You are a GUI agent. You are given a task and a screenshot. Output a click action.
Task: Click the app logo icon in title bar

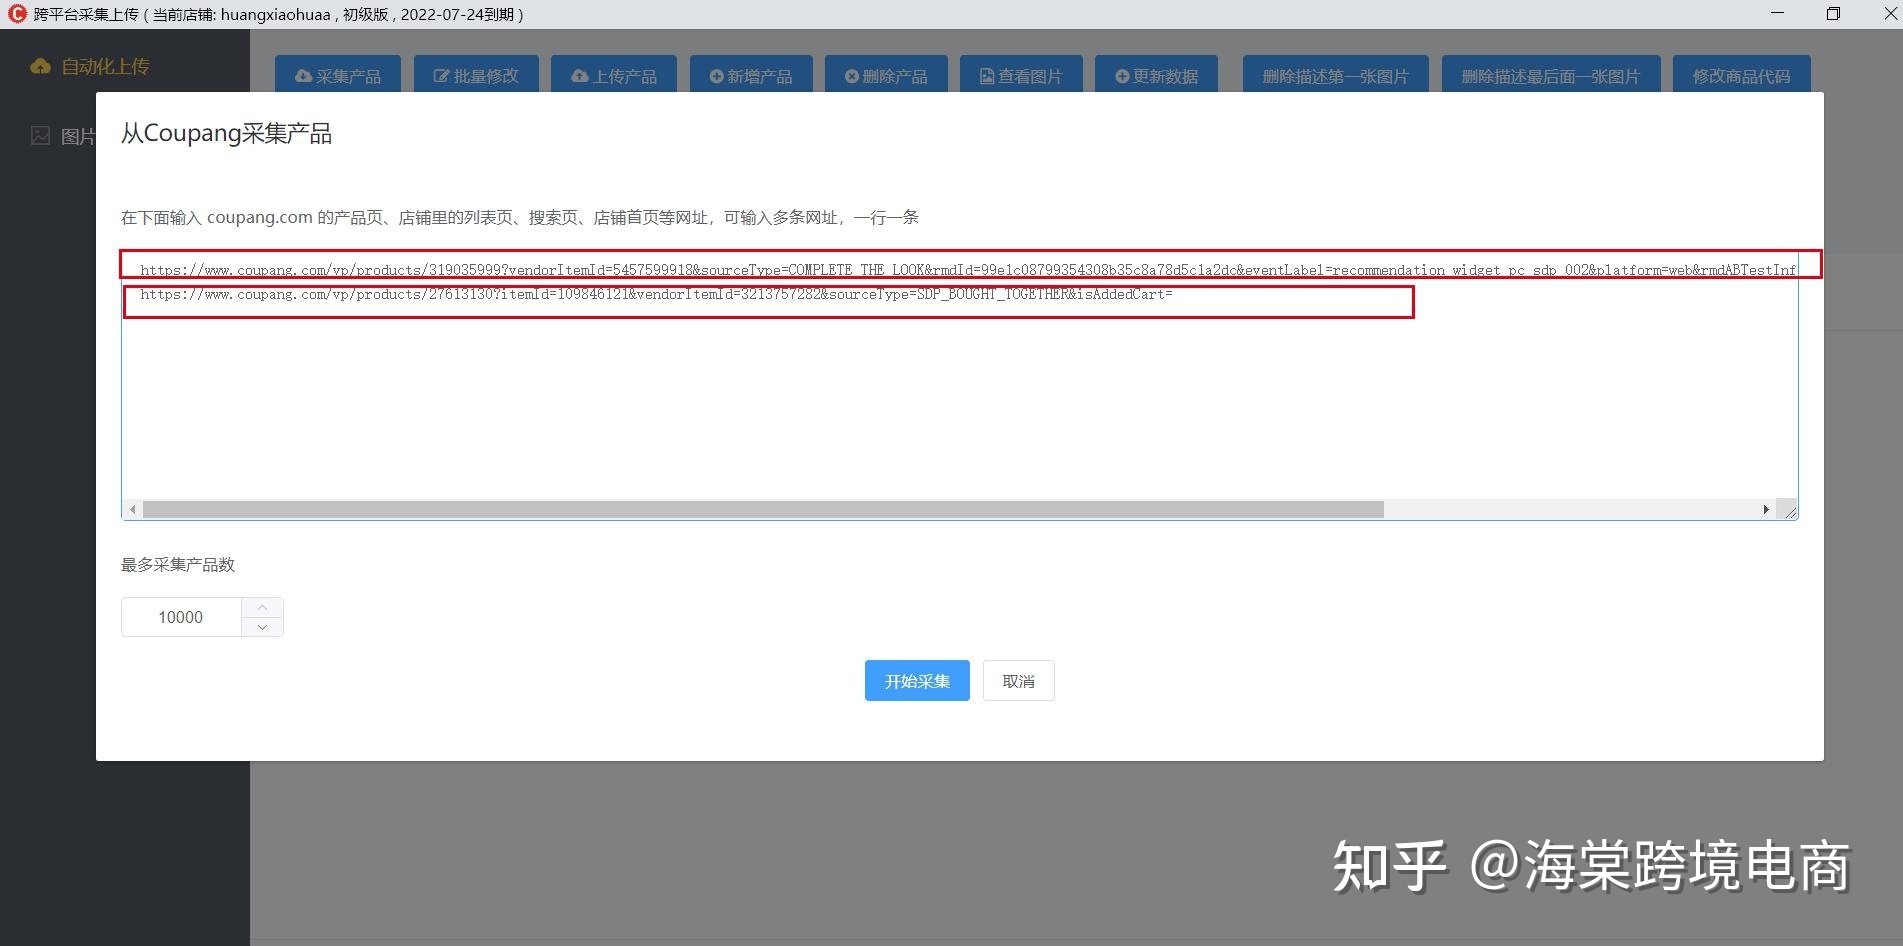point(16,14)
